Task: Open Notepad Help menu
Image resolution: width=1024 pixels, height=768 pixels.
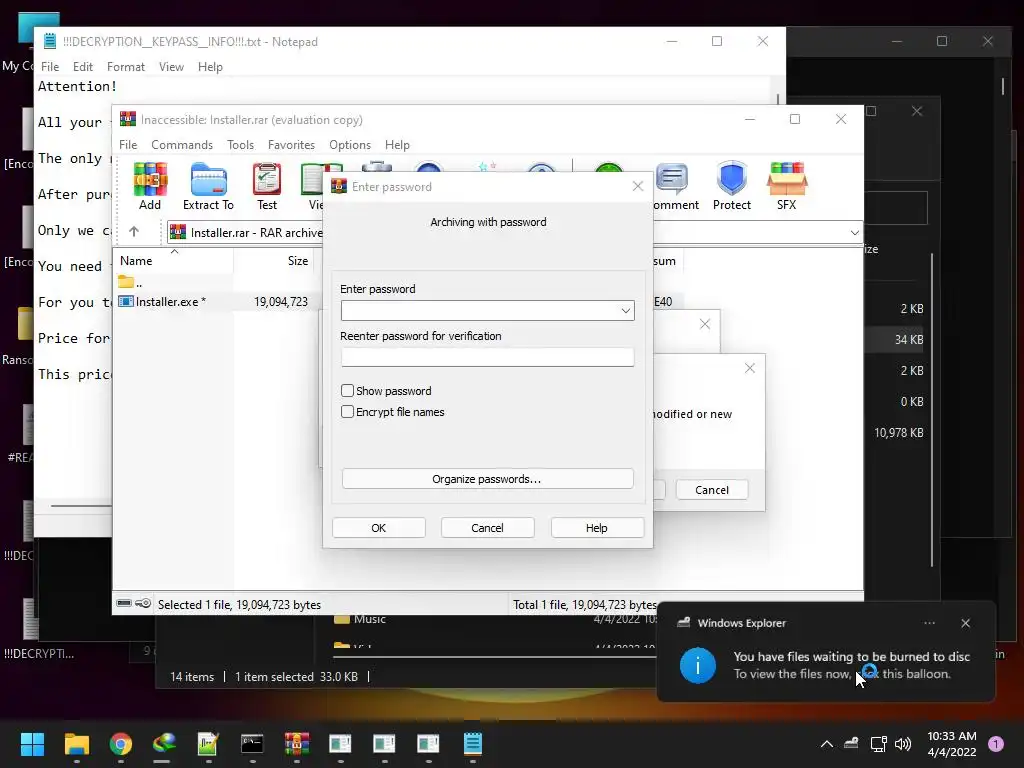Action: (x=210, y=67)
